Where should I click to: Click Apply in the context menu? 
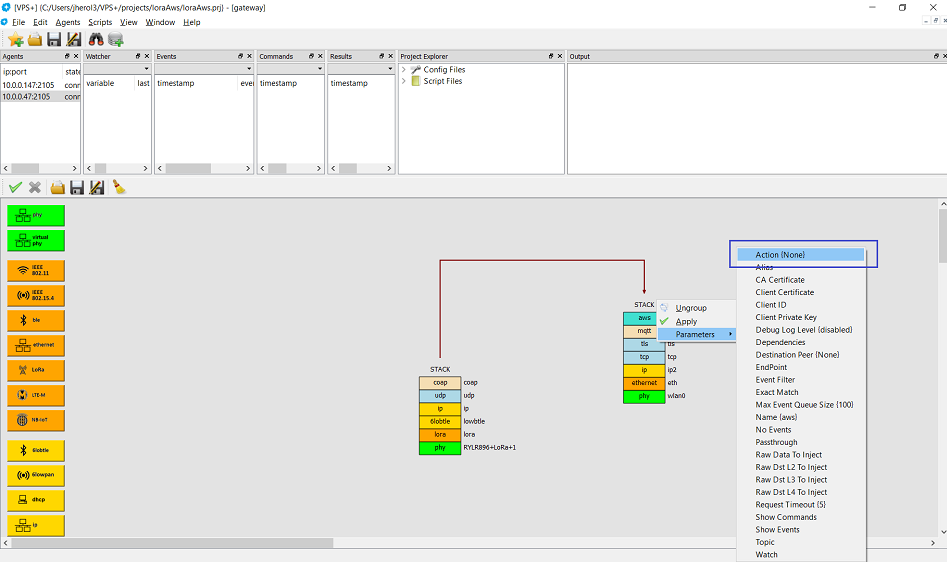[x=686, y=321]
